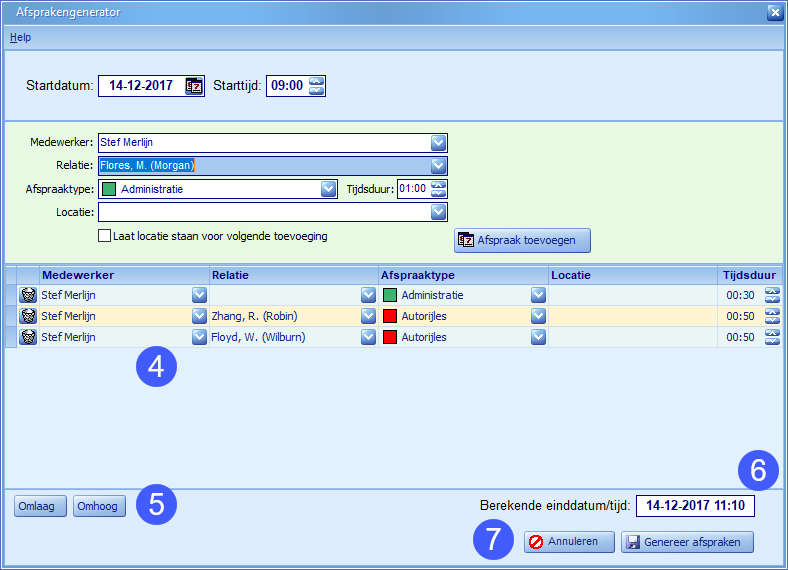Open Medewerker dropdown on the Floyd row
Viewport: 788px width, 570px height.
pos(200,337)
